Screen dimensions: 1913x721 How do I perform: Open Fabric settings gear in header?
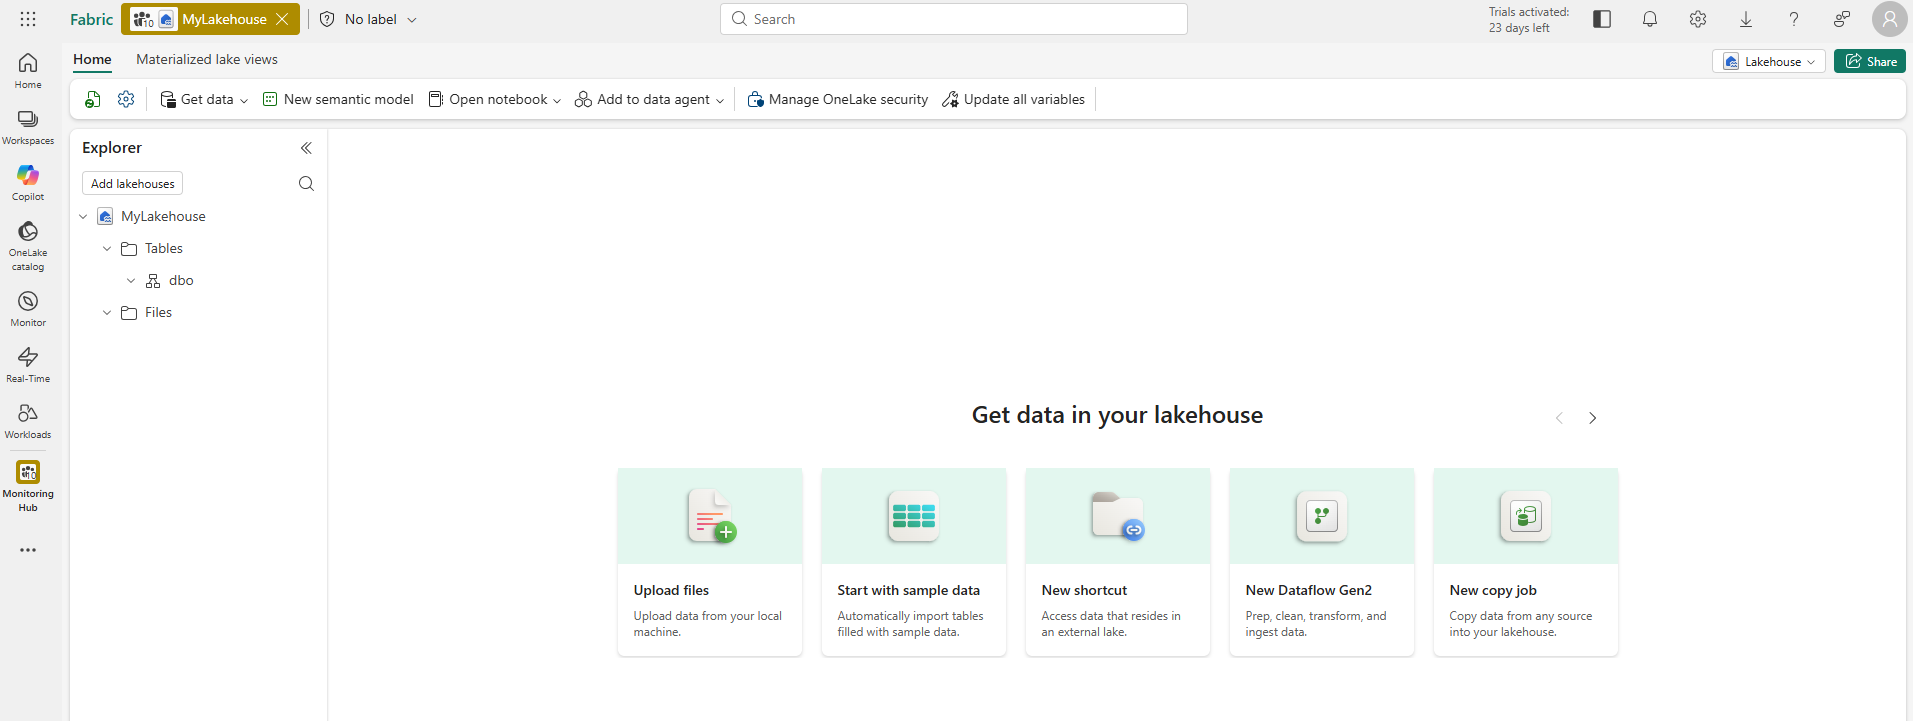1698,19
